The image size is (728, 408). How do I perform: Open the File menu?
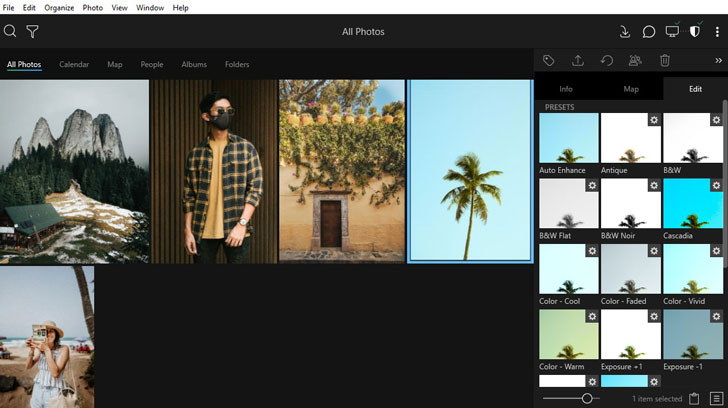(8, 7)
